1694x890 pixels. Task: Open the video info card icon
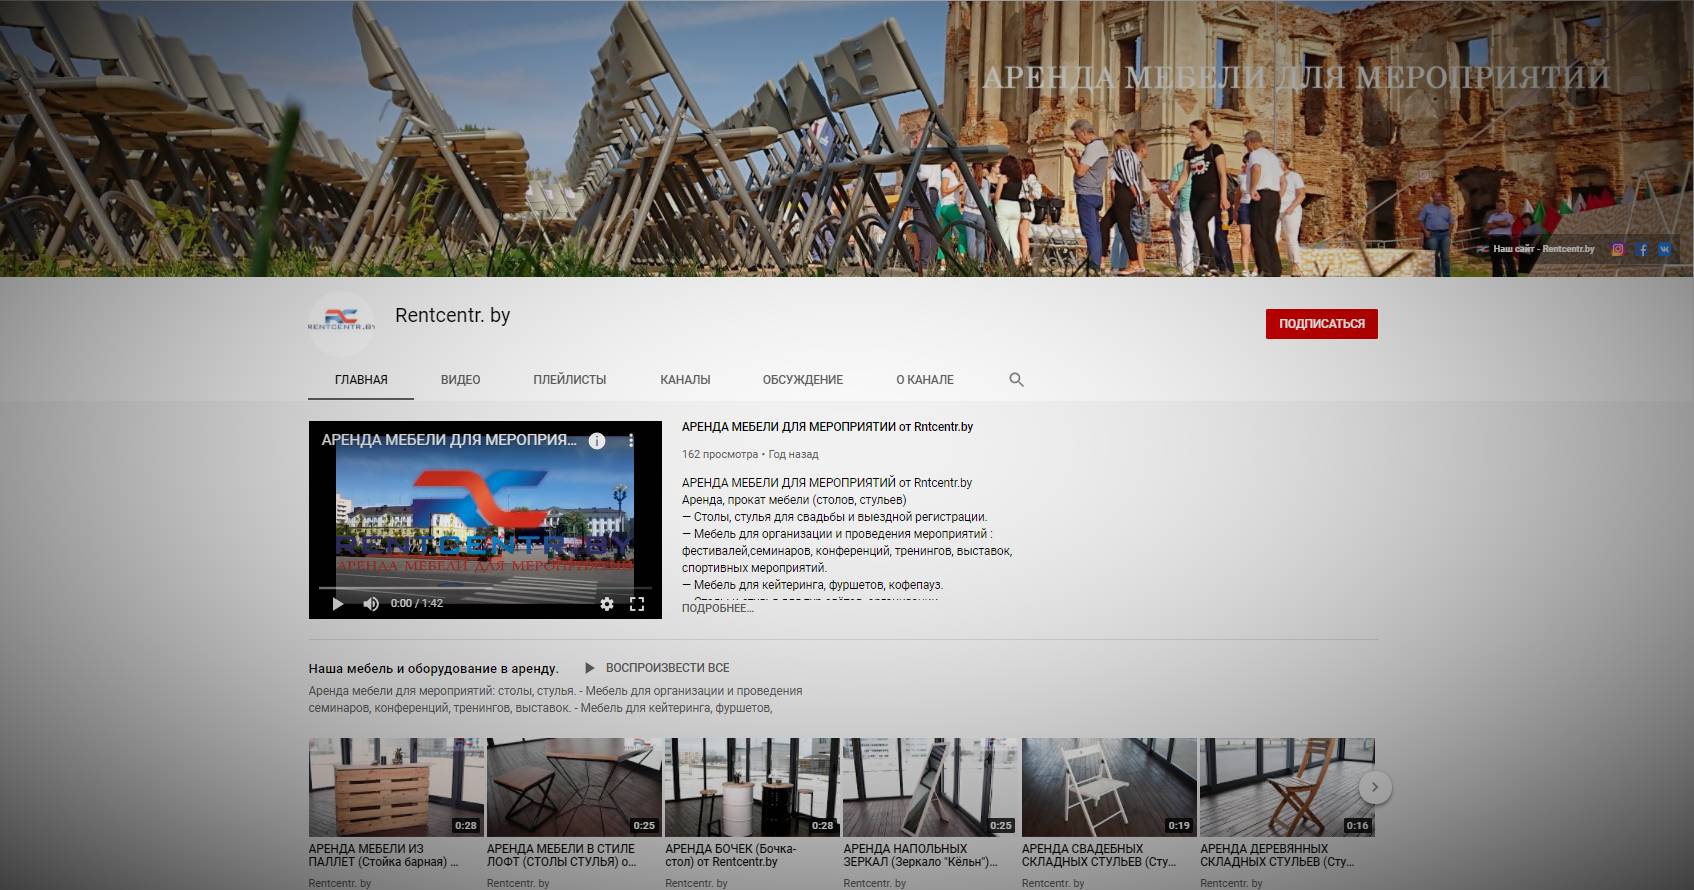pos(597,441)
